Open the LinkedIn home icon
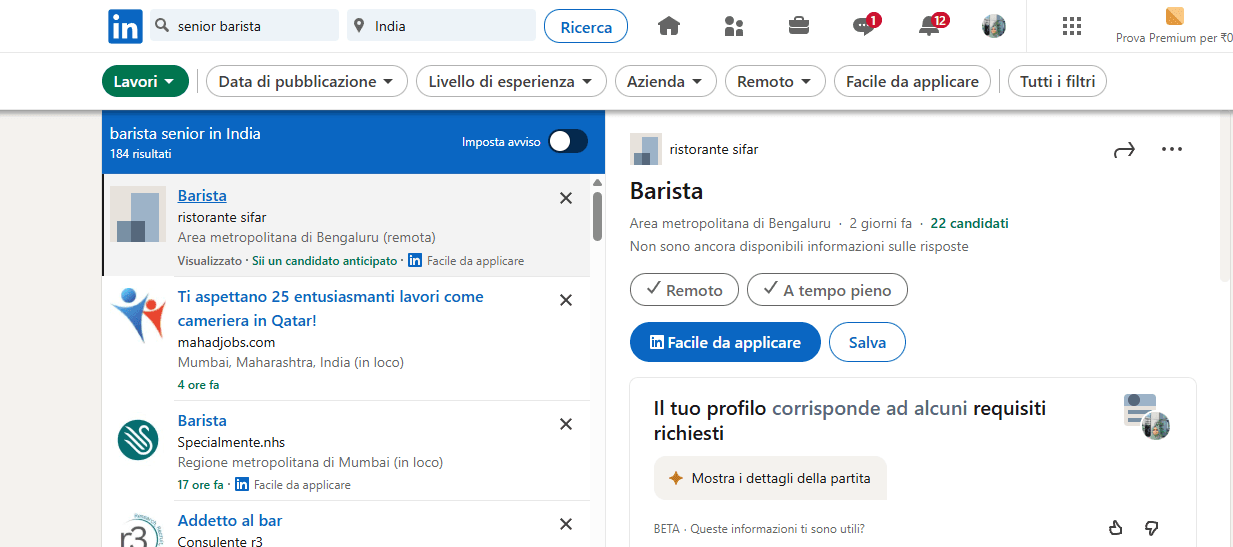 668,27
